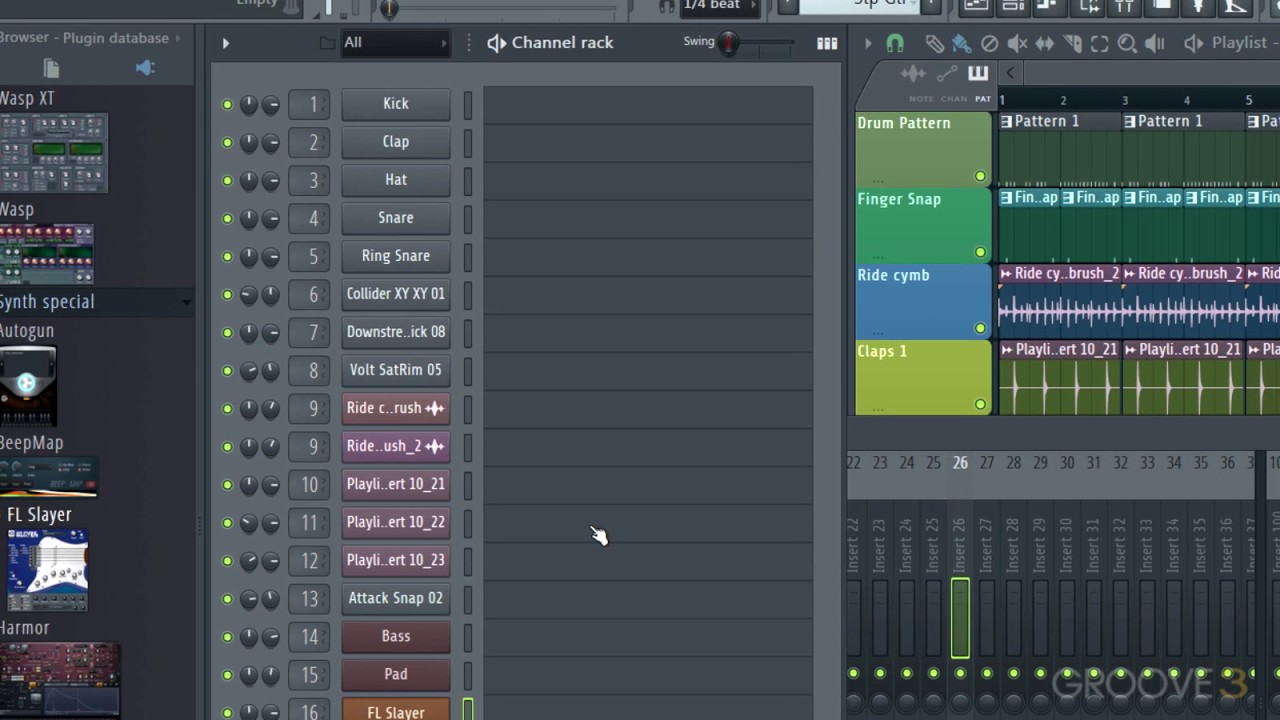Viewport: 1280px width, 720px height.
Task: Open the BeepMap plugin thumbnail
Action: (49, 478)
